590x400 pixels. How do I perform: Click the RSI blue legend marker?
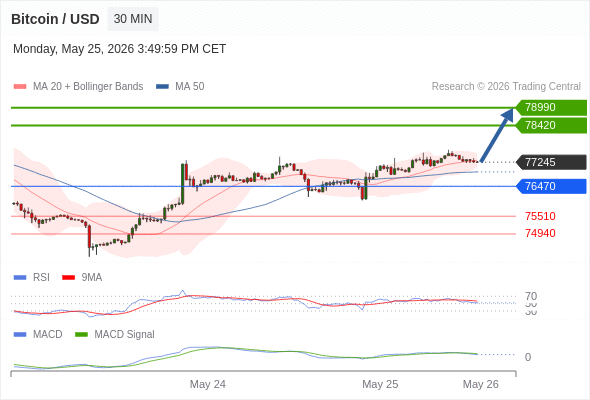[x=20, y=278]
